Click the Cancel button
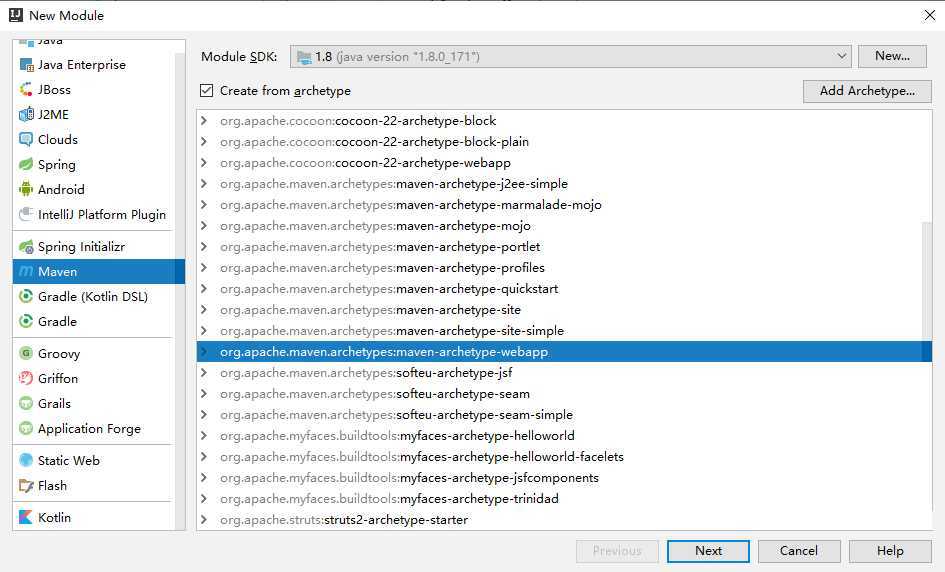This screenshot has height=572, width=945. coord(799,551)
